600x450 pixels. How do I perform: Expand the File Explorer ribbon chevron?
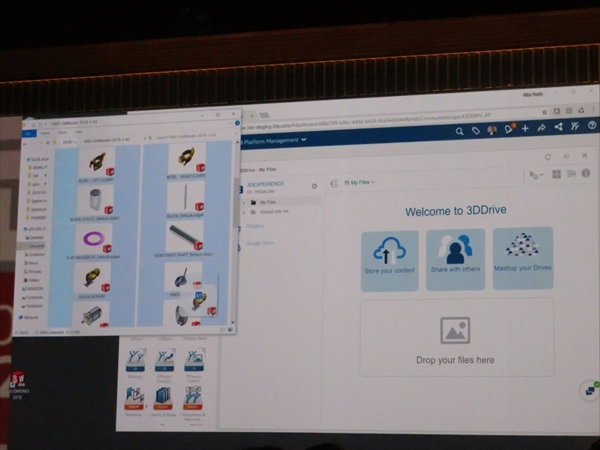(x=230, y=123)
